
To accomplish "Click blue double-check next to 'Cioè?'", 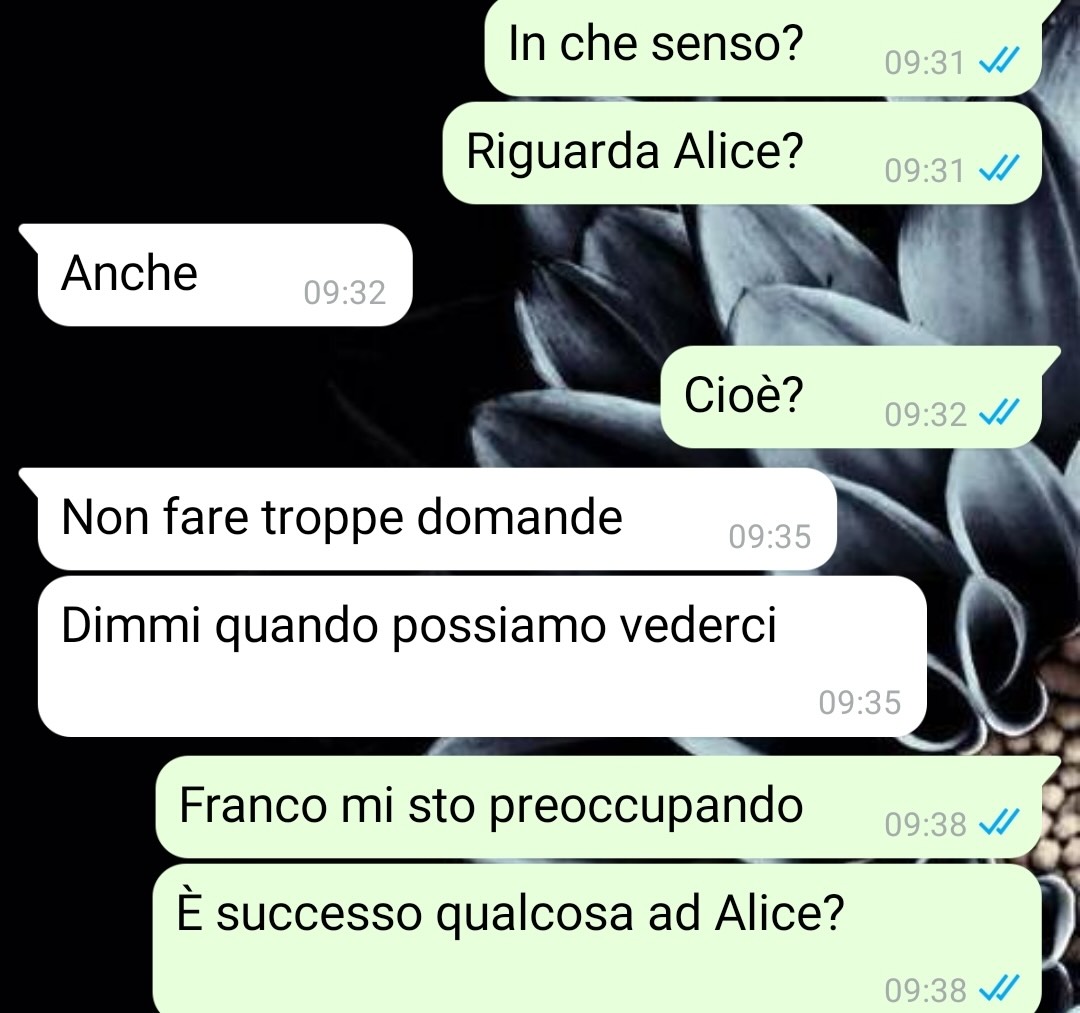I will click(998, 415).
